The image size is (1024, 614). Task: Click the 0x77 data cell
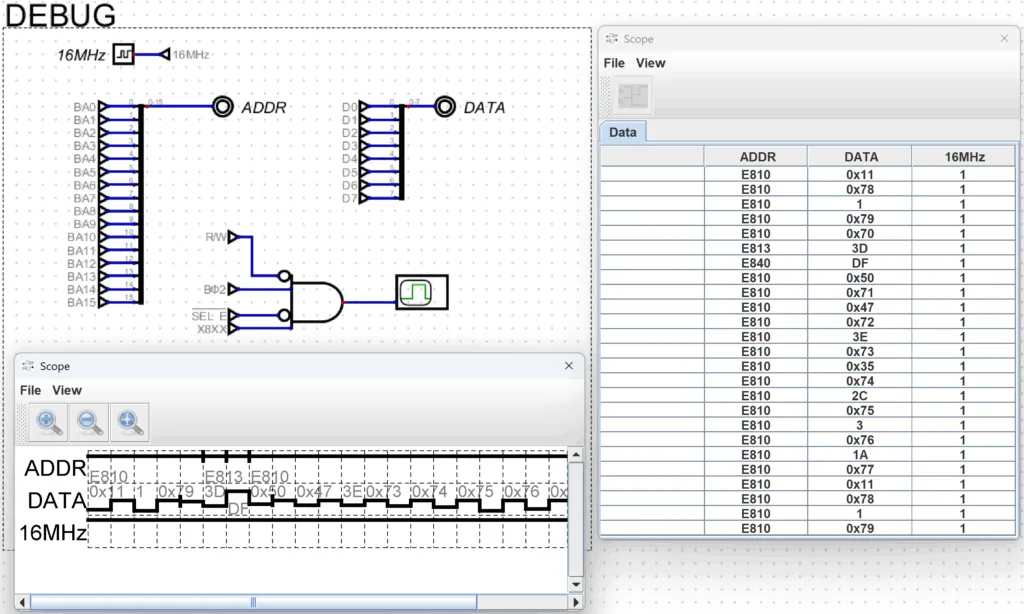(x=860, y=469)
